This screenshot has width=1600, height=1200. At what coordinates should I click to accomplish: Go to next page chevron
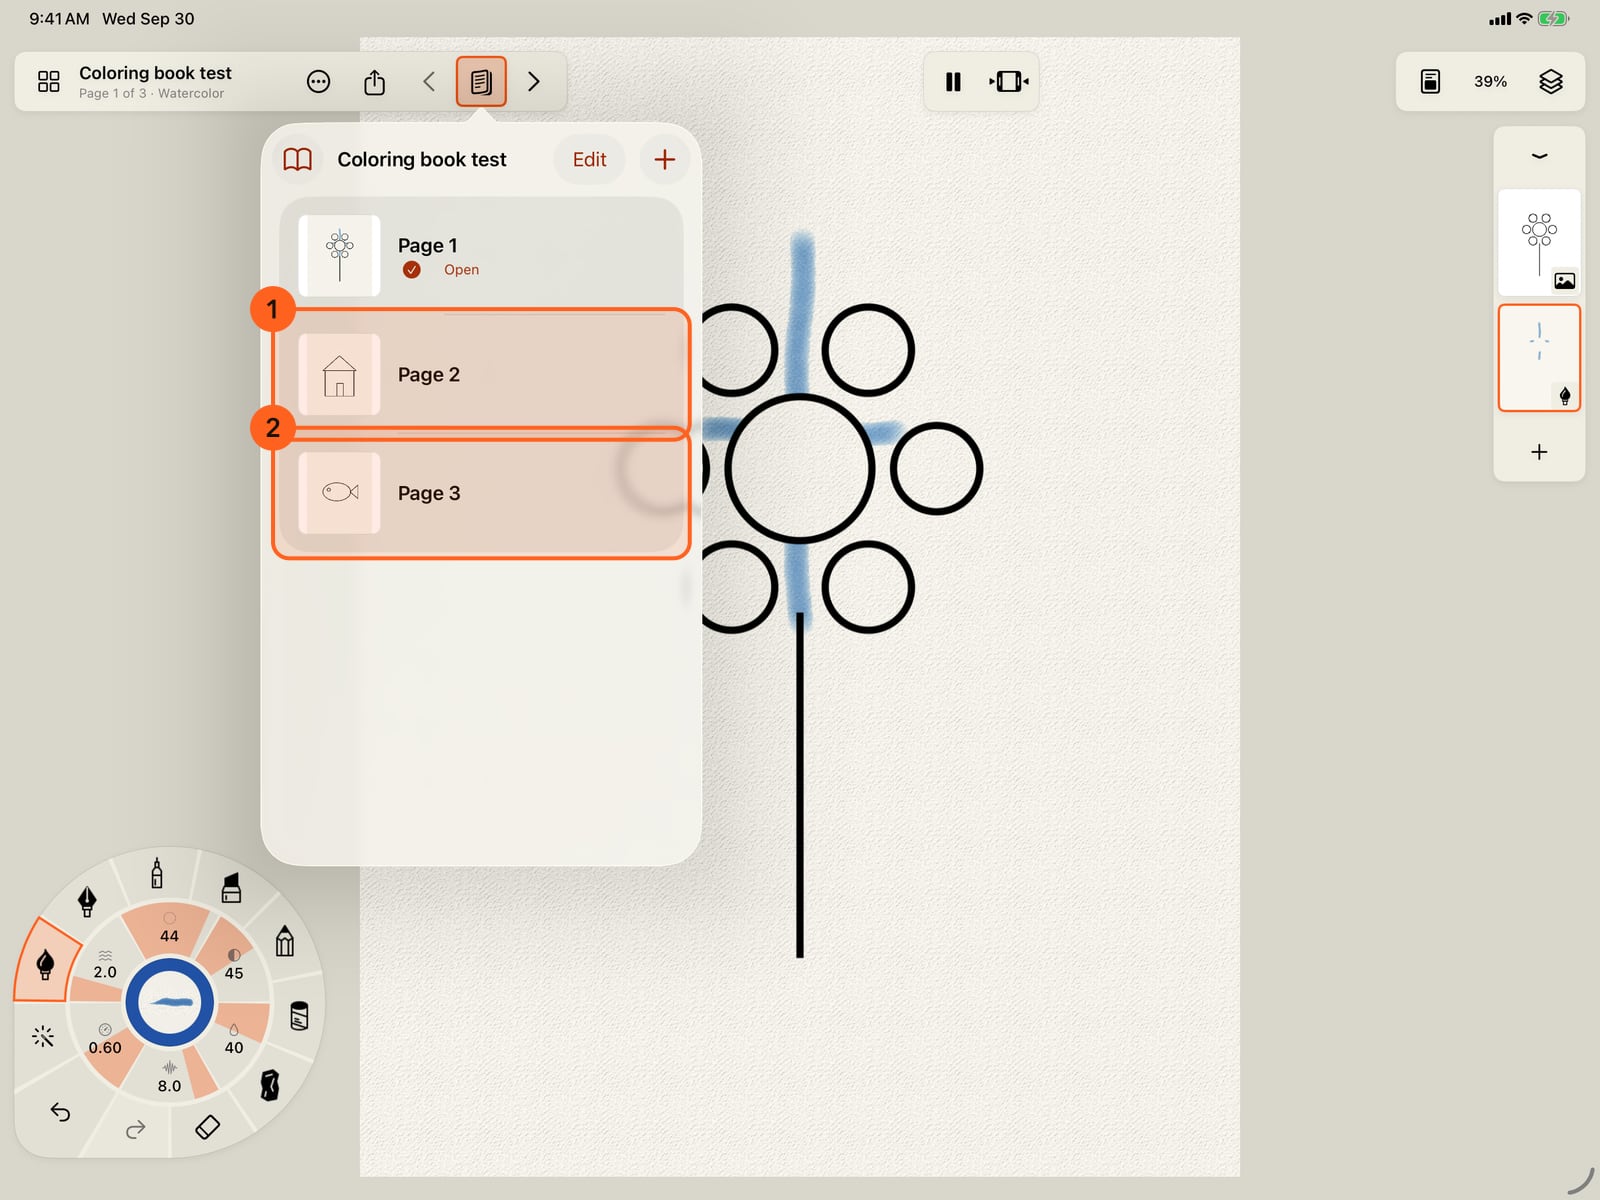coord(534,82)
